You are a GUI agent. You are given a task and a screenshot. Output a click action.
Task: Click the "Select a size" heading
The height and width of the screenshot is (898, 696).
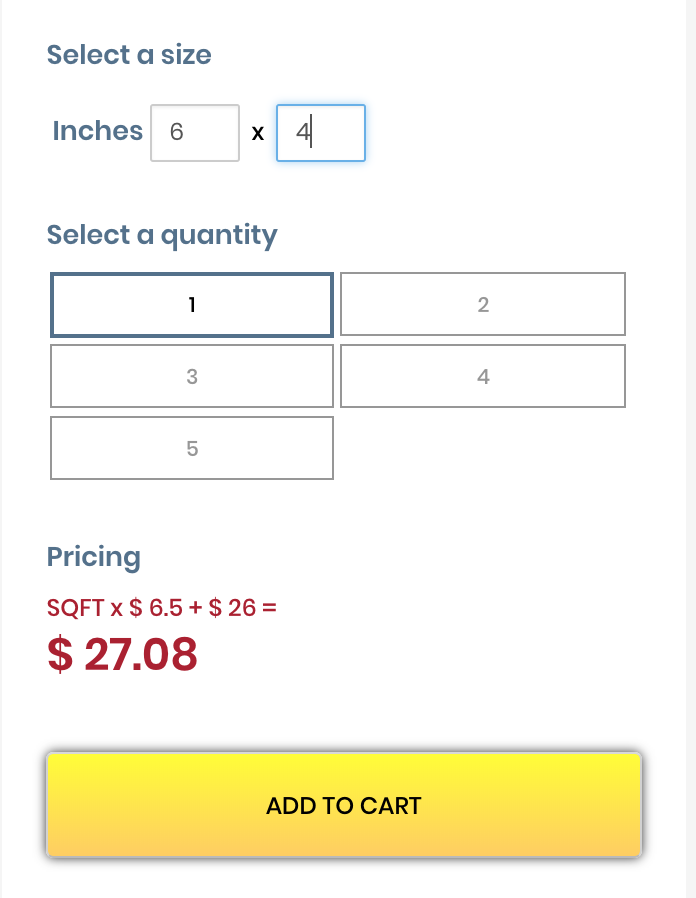tap(129, 54)
